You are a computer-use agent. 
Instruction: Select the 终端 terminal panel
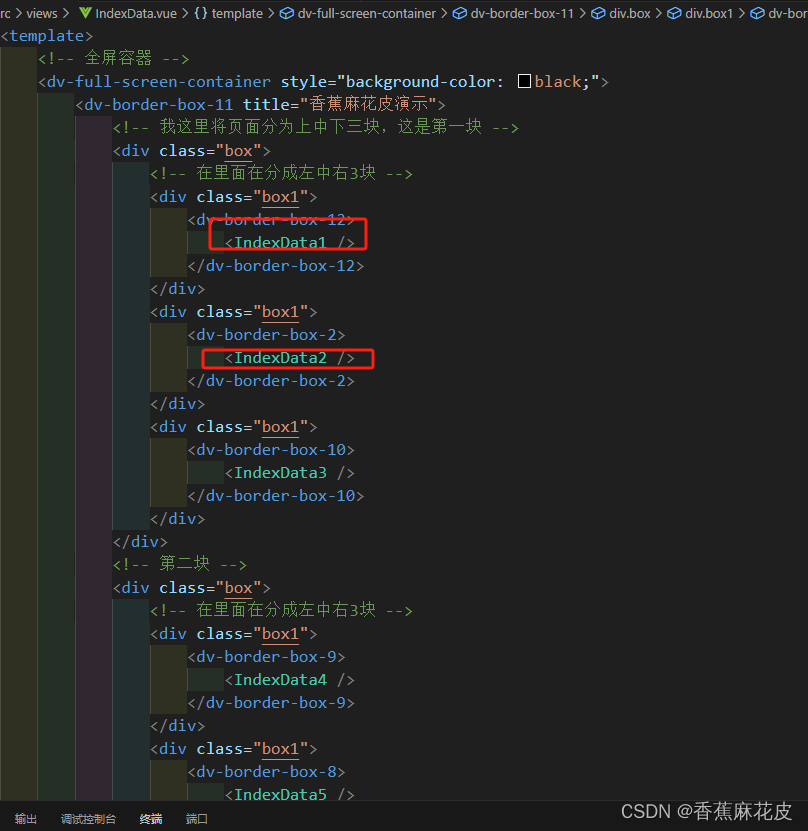click(x=150, y=818)
